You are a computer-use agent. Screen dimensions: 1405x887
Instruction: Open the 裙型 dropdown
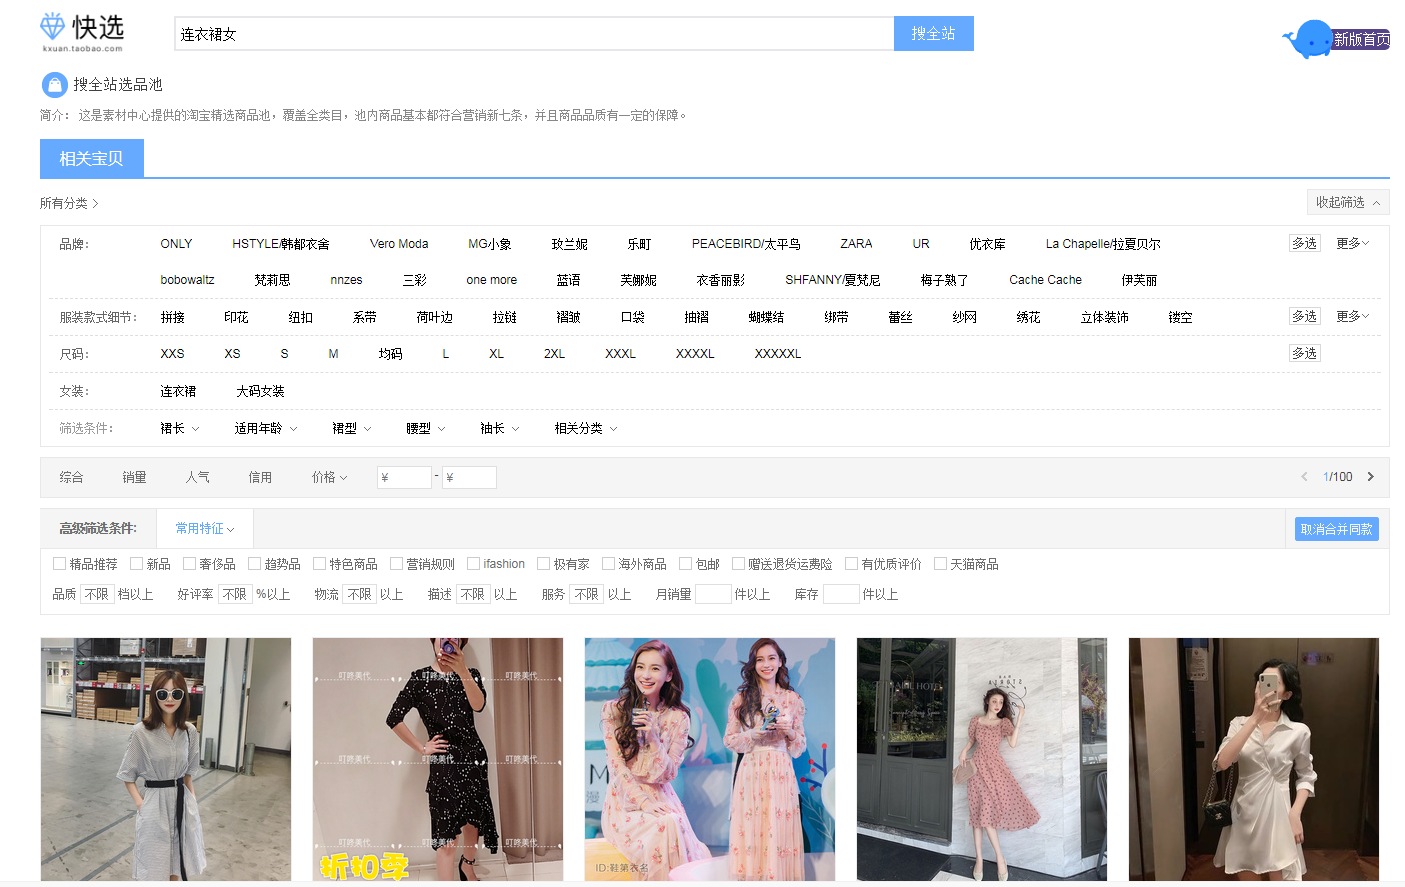(x=351, y=428)
